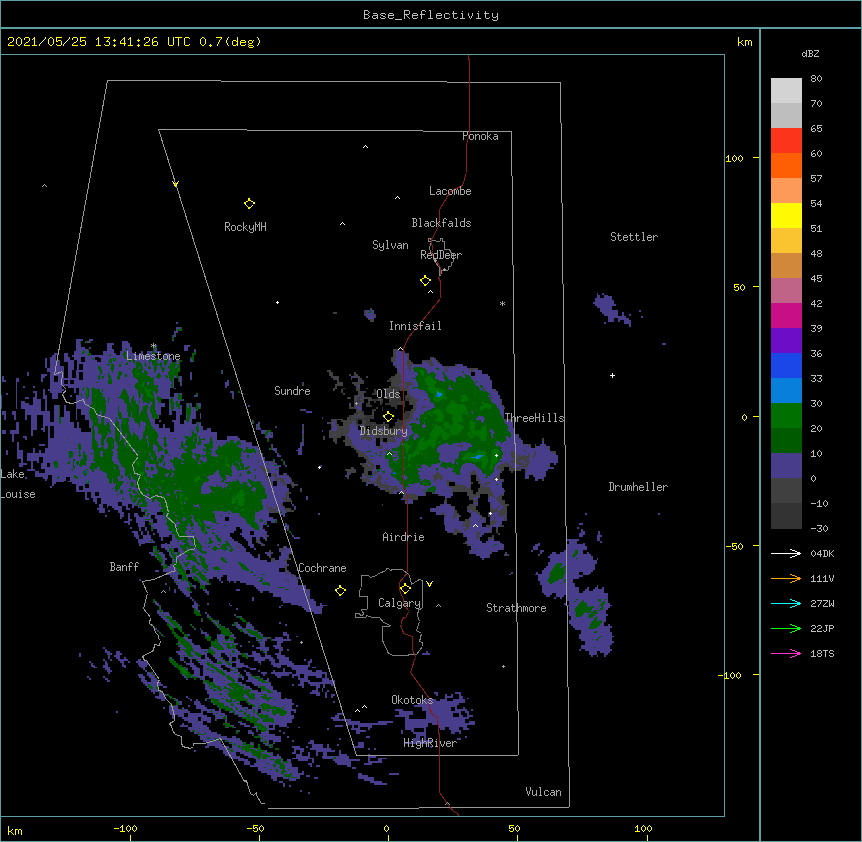This screenshot has width=862, height=842.
Task: Pick the red 65 dBZ color swatch
Action: pyautogui.click(x=786, y=140)
